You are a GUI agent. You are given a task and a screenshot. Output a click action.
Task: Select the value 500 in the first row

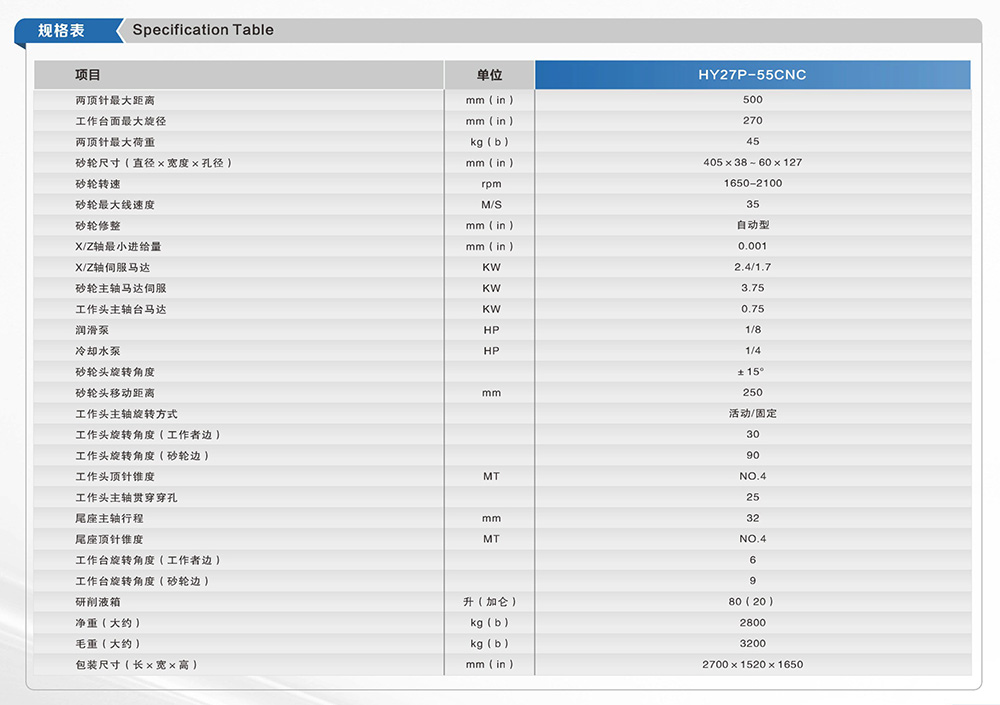click(752, 100)
